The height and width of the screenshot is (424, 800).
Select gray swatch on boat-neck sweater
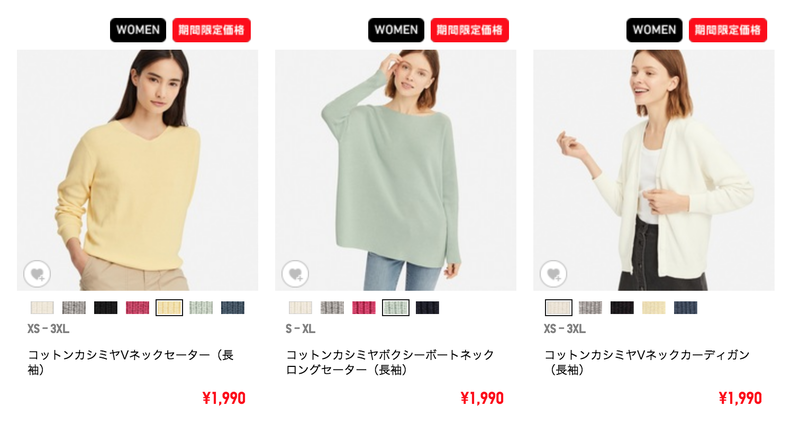(x=332, y=308)
